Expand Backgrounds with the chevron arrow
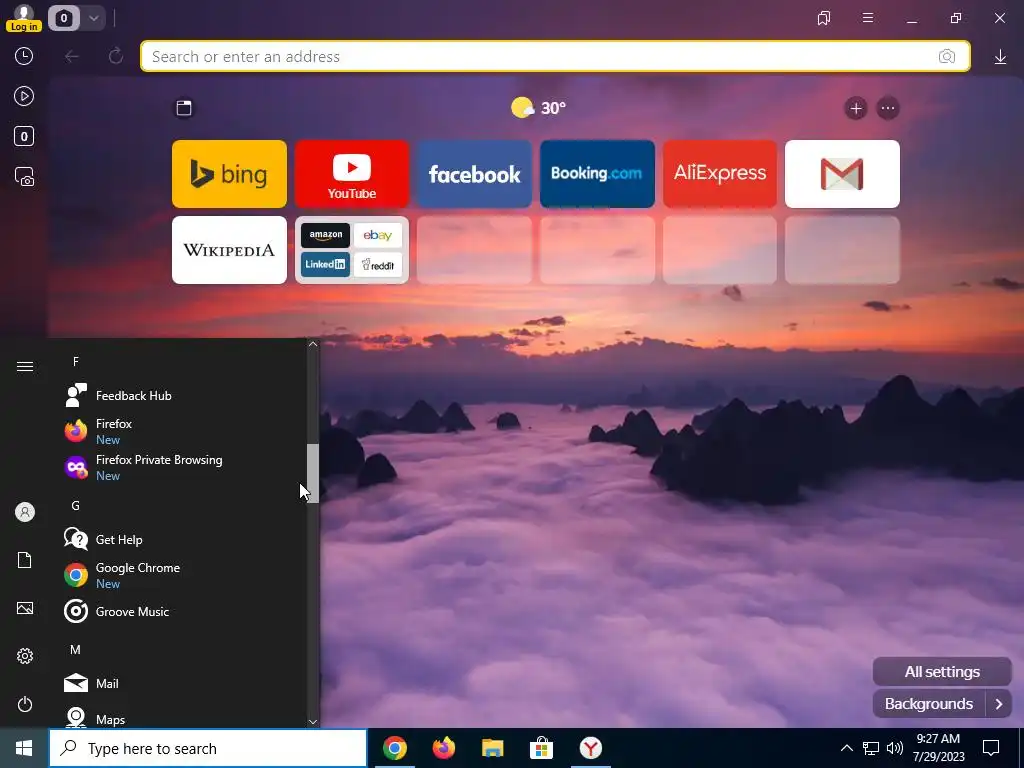Image resolution: width=1024 pixels, height=768 pixels. [999, 704]
